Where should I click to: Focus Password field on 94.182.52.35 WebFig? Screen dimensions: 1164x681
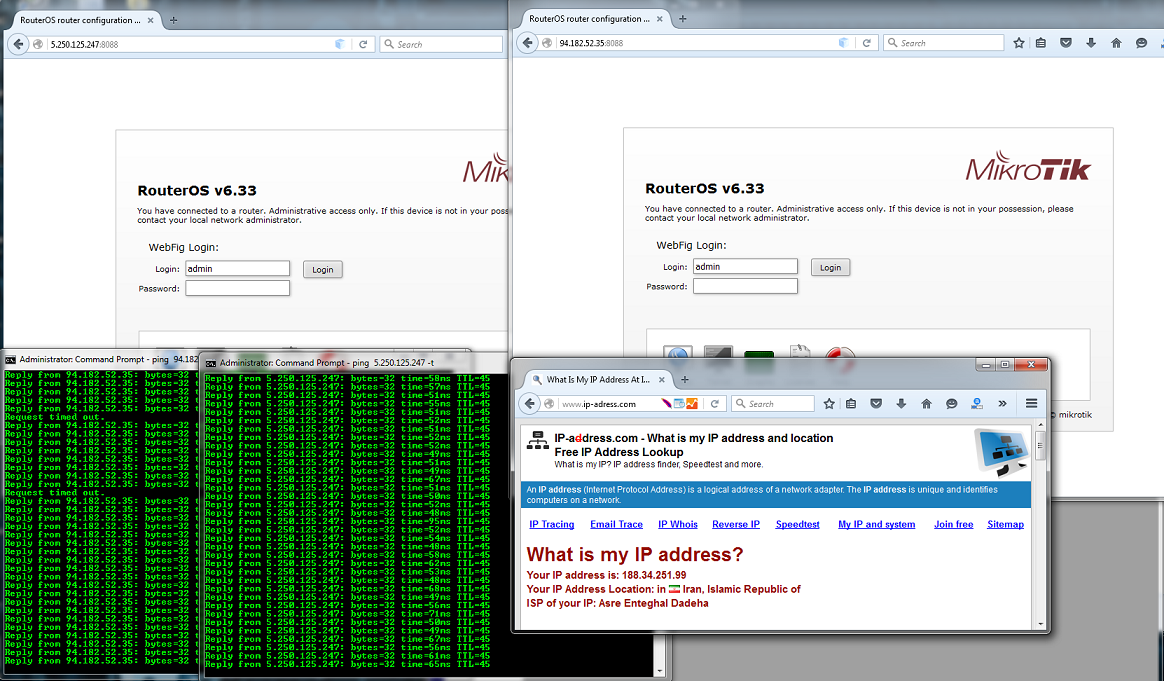[745, 286]
